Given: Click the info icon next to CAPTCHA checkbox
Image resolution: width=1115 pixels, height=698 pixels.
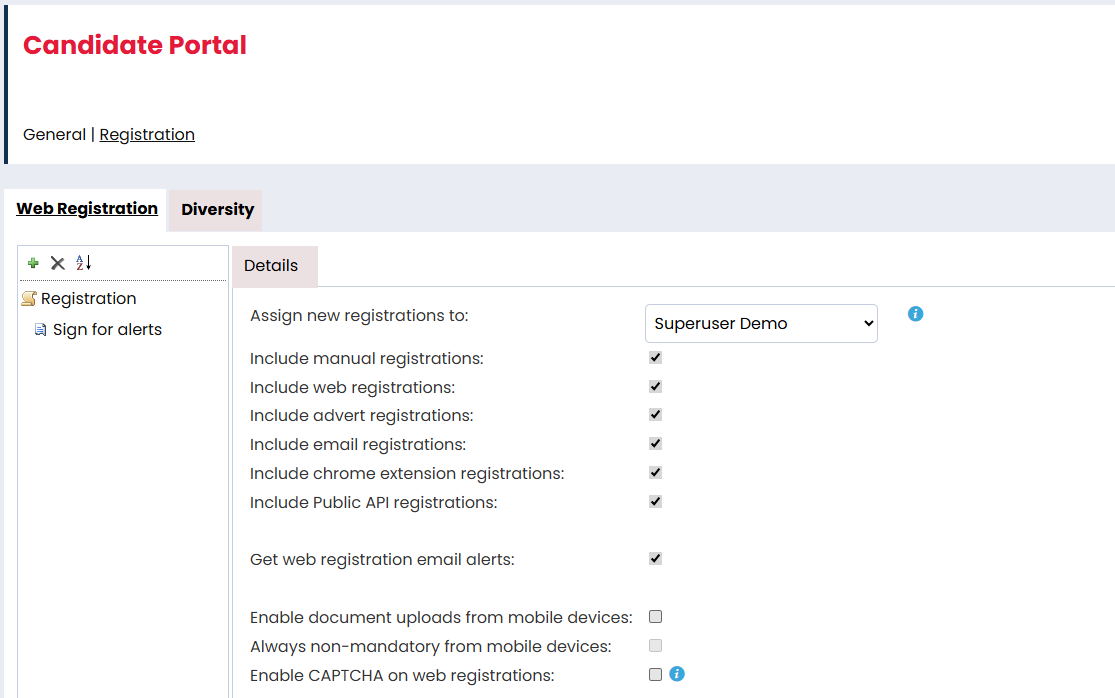Looking at the screenshot, I should [677, 674].
